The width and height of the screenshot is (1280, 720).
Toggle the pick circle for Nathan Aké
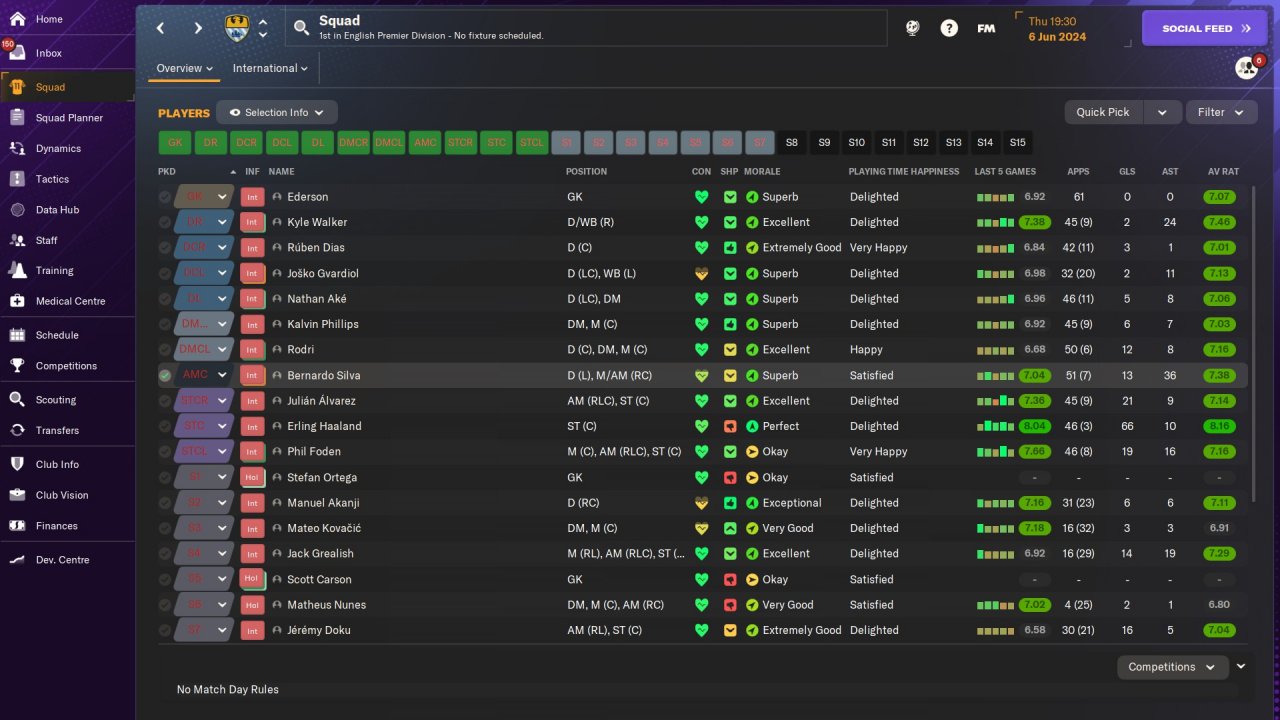point(165,299)
